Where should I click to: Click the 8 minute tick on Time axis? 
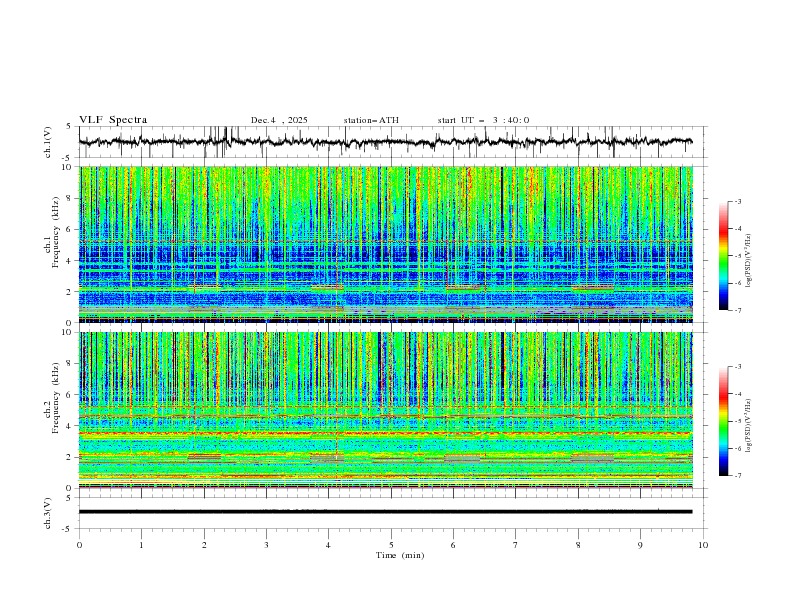pos(578,544)
